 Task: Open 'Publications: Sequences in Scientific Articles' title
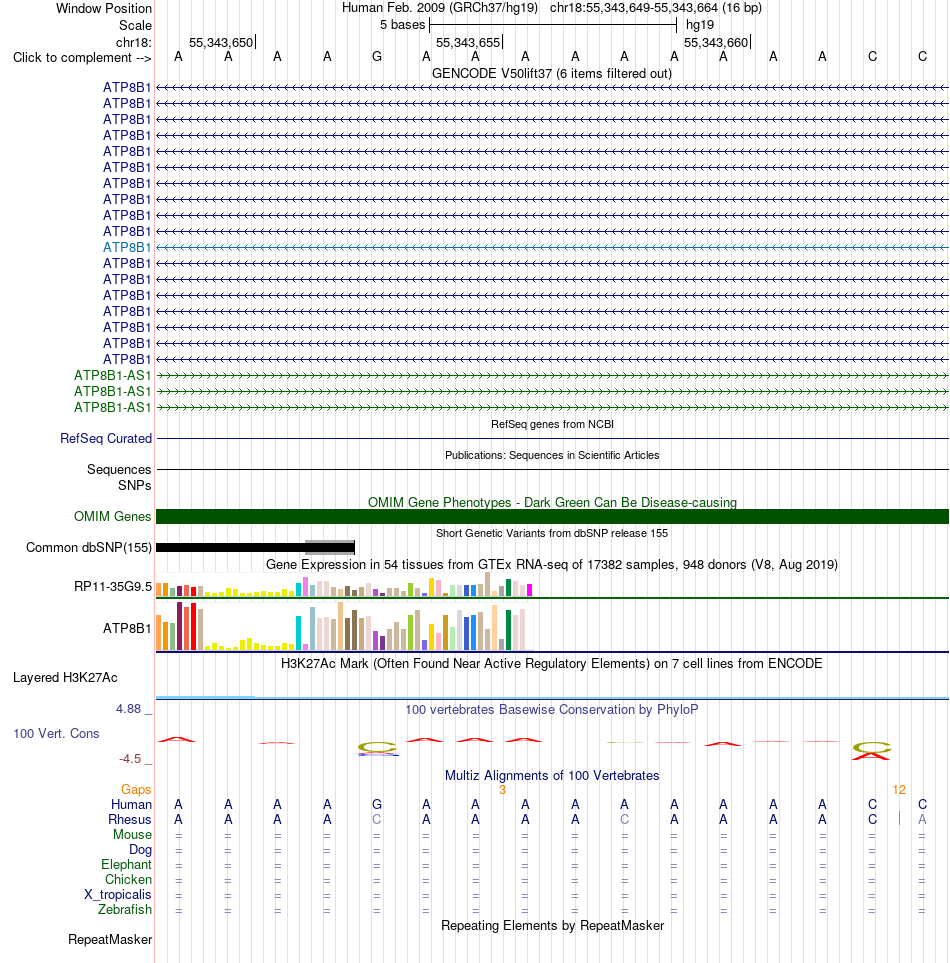coord(552,455)
